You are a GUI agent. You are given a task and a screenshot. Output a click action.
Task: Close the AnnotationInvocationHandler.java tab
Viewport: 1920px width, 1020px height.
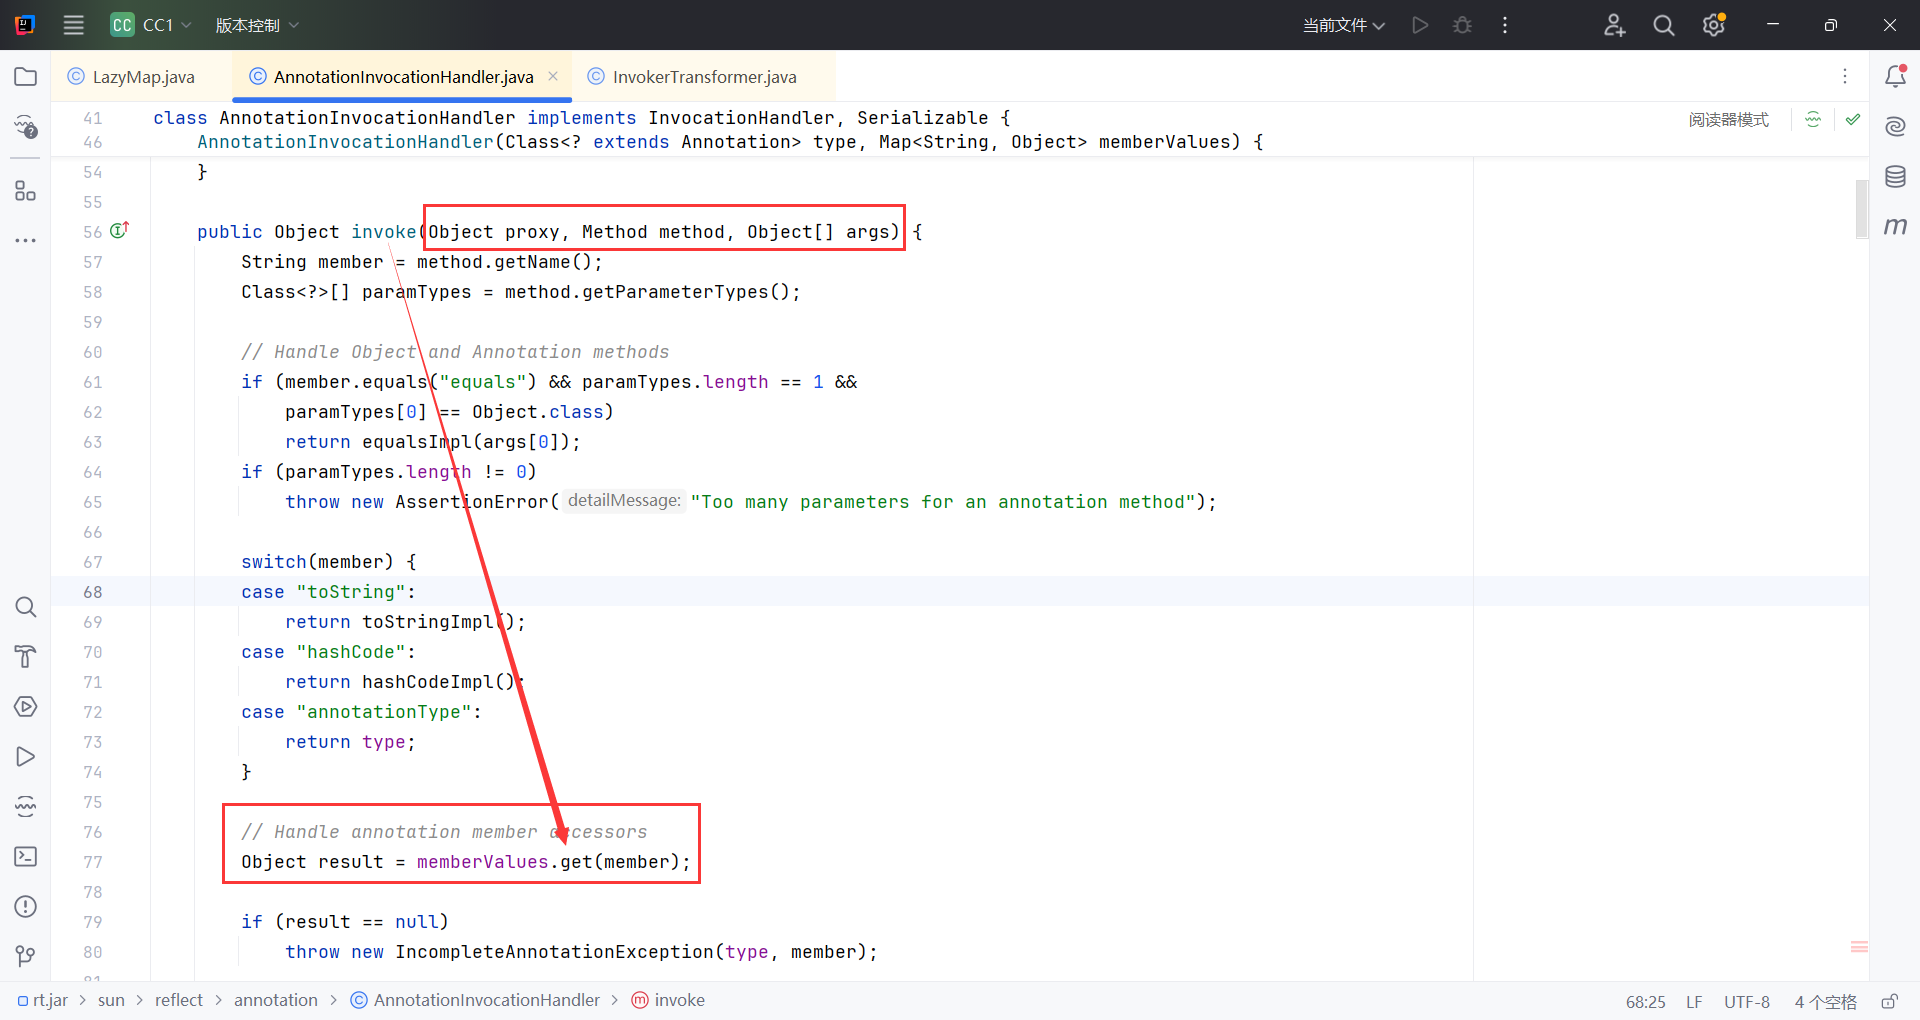click(553, 77)
